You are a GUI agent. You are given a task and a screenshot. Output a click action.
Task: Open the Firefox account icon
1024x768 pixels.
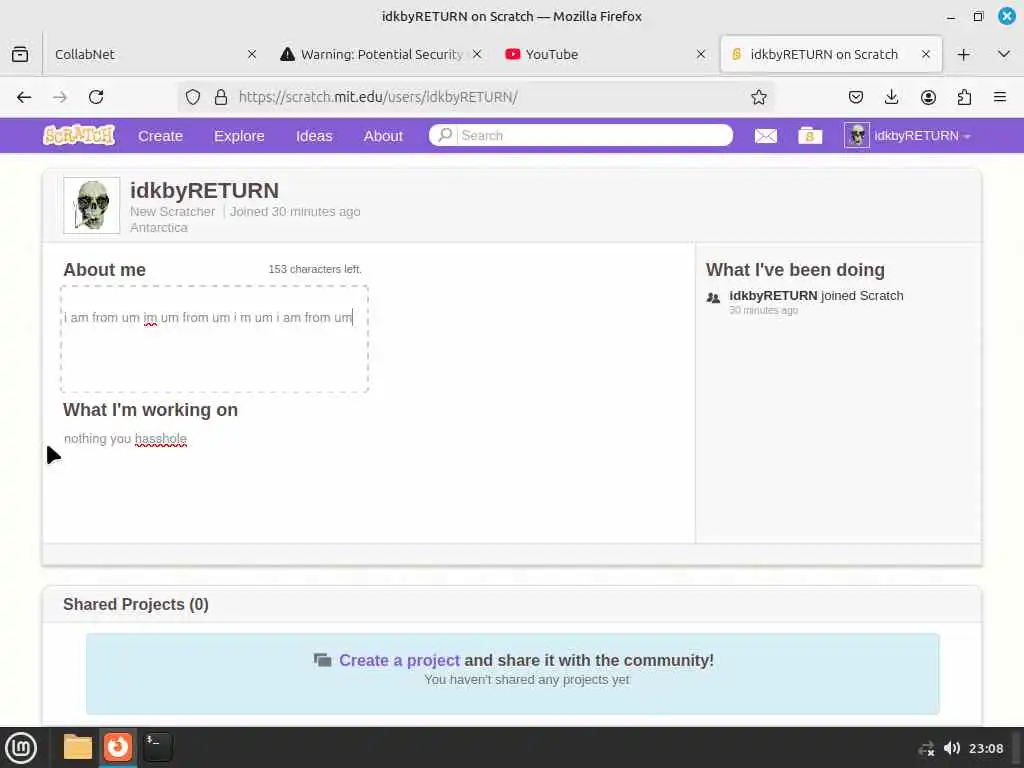928,97
